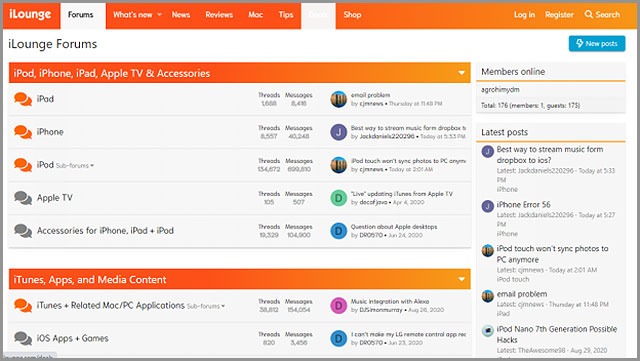Collapse the iTunes, Apps, and Media Content arrow
This screenshot has height=361, width=640.
pyautogui.click(x=461, y=279)
